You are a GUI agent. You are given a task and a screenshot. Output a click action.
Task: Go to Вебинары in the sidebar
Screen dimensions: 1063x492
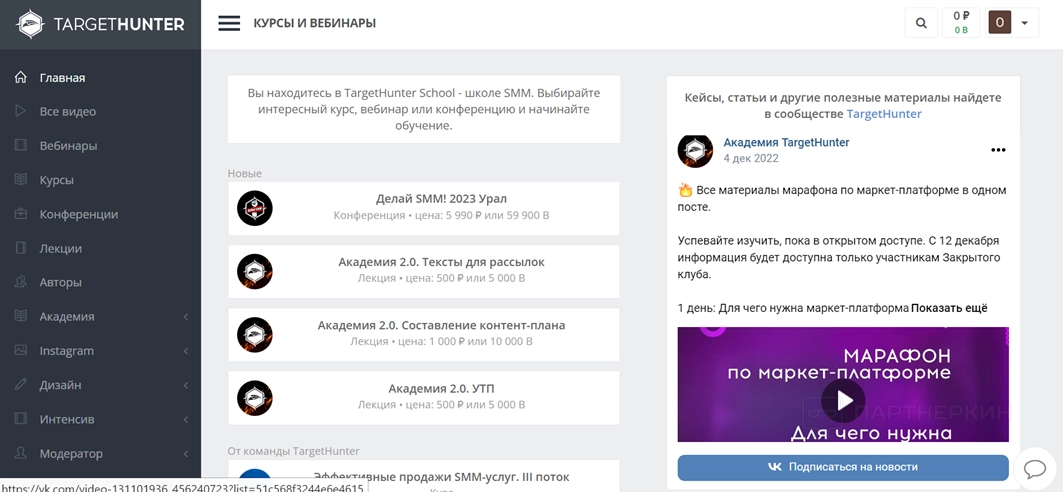(x=68, y=146)
